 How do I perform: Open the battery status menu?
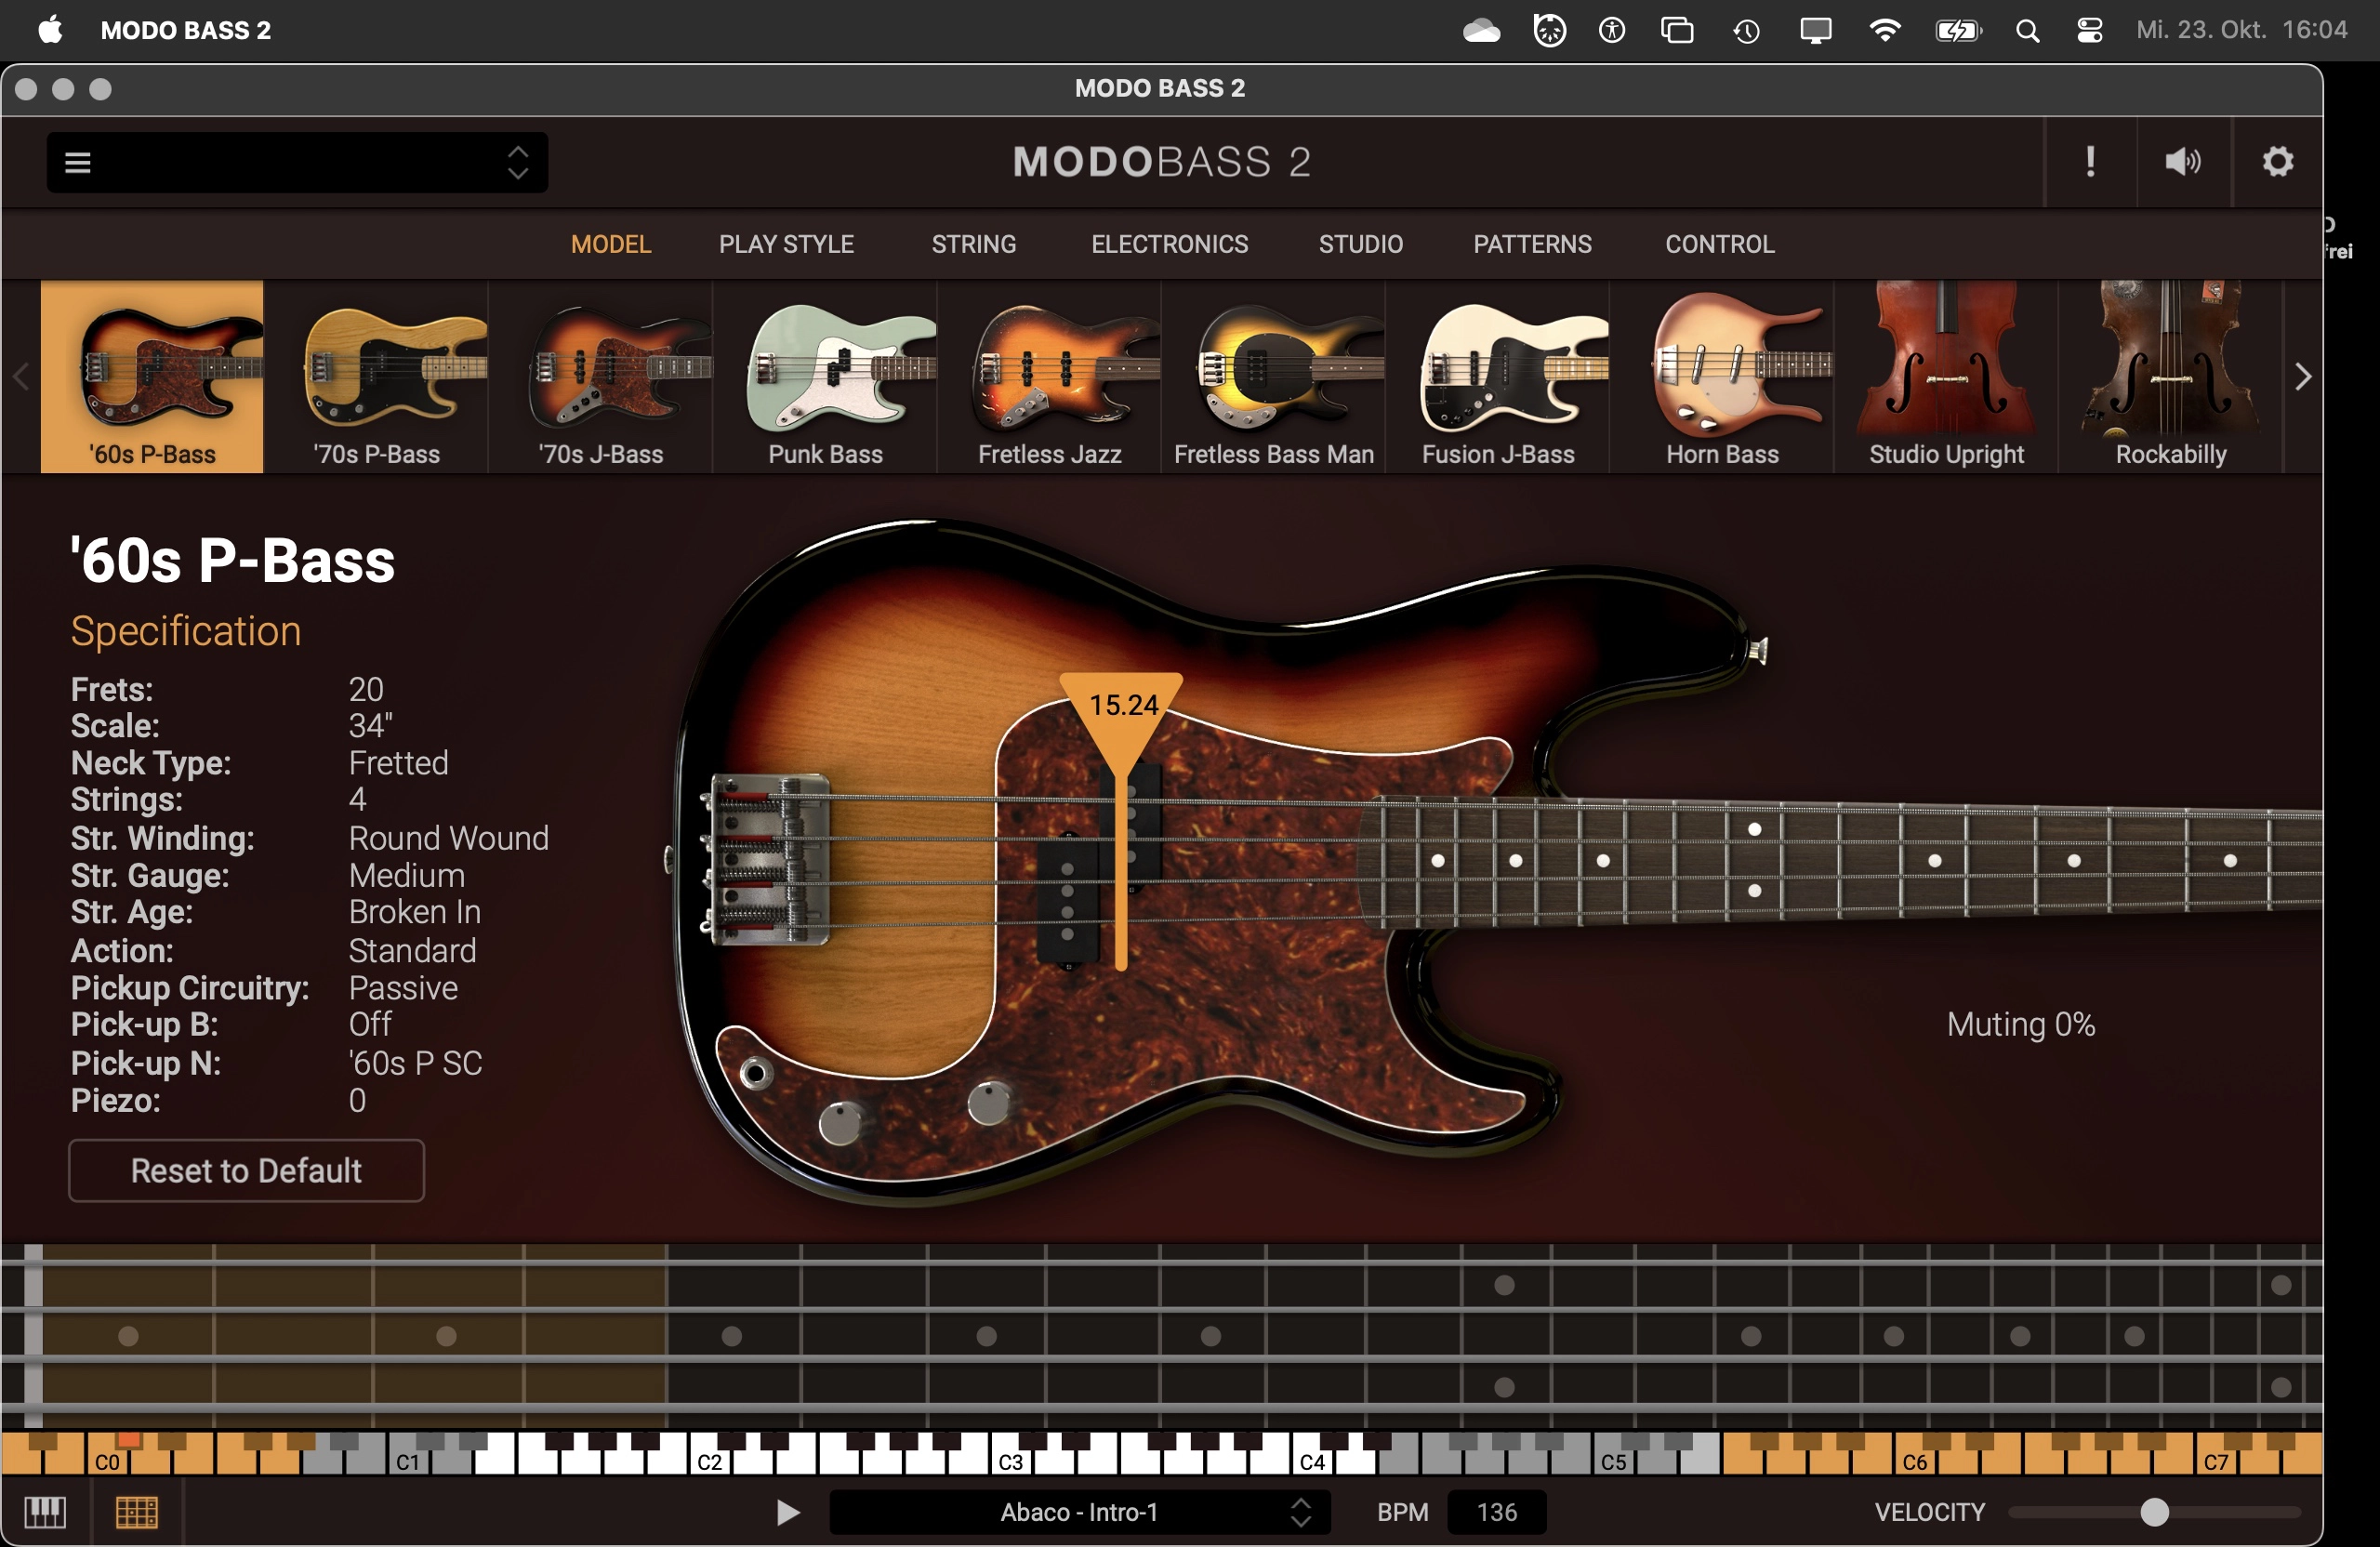point(1958,30)
